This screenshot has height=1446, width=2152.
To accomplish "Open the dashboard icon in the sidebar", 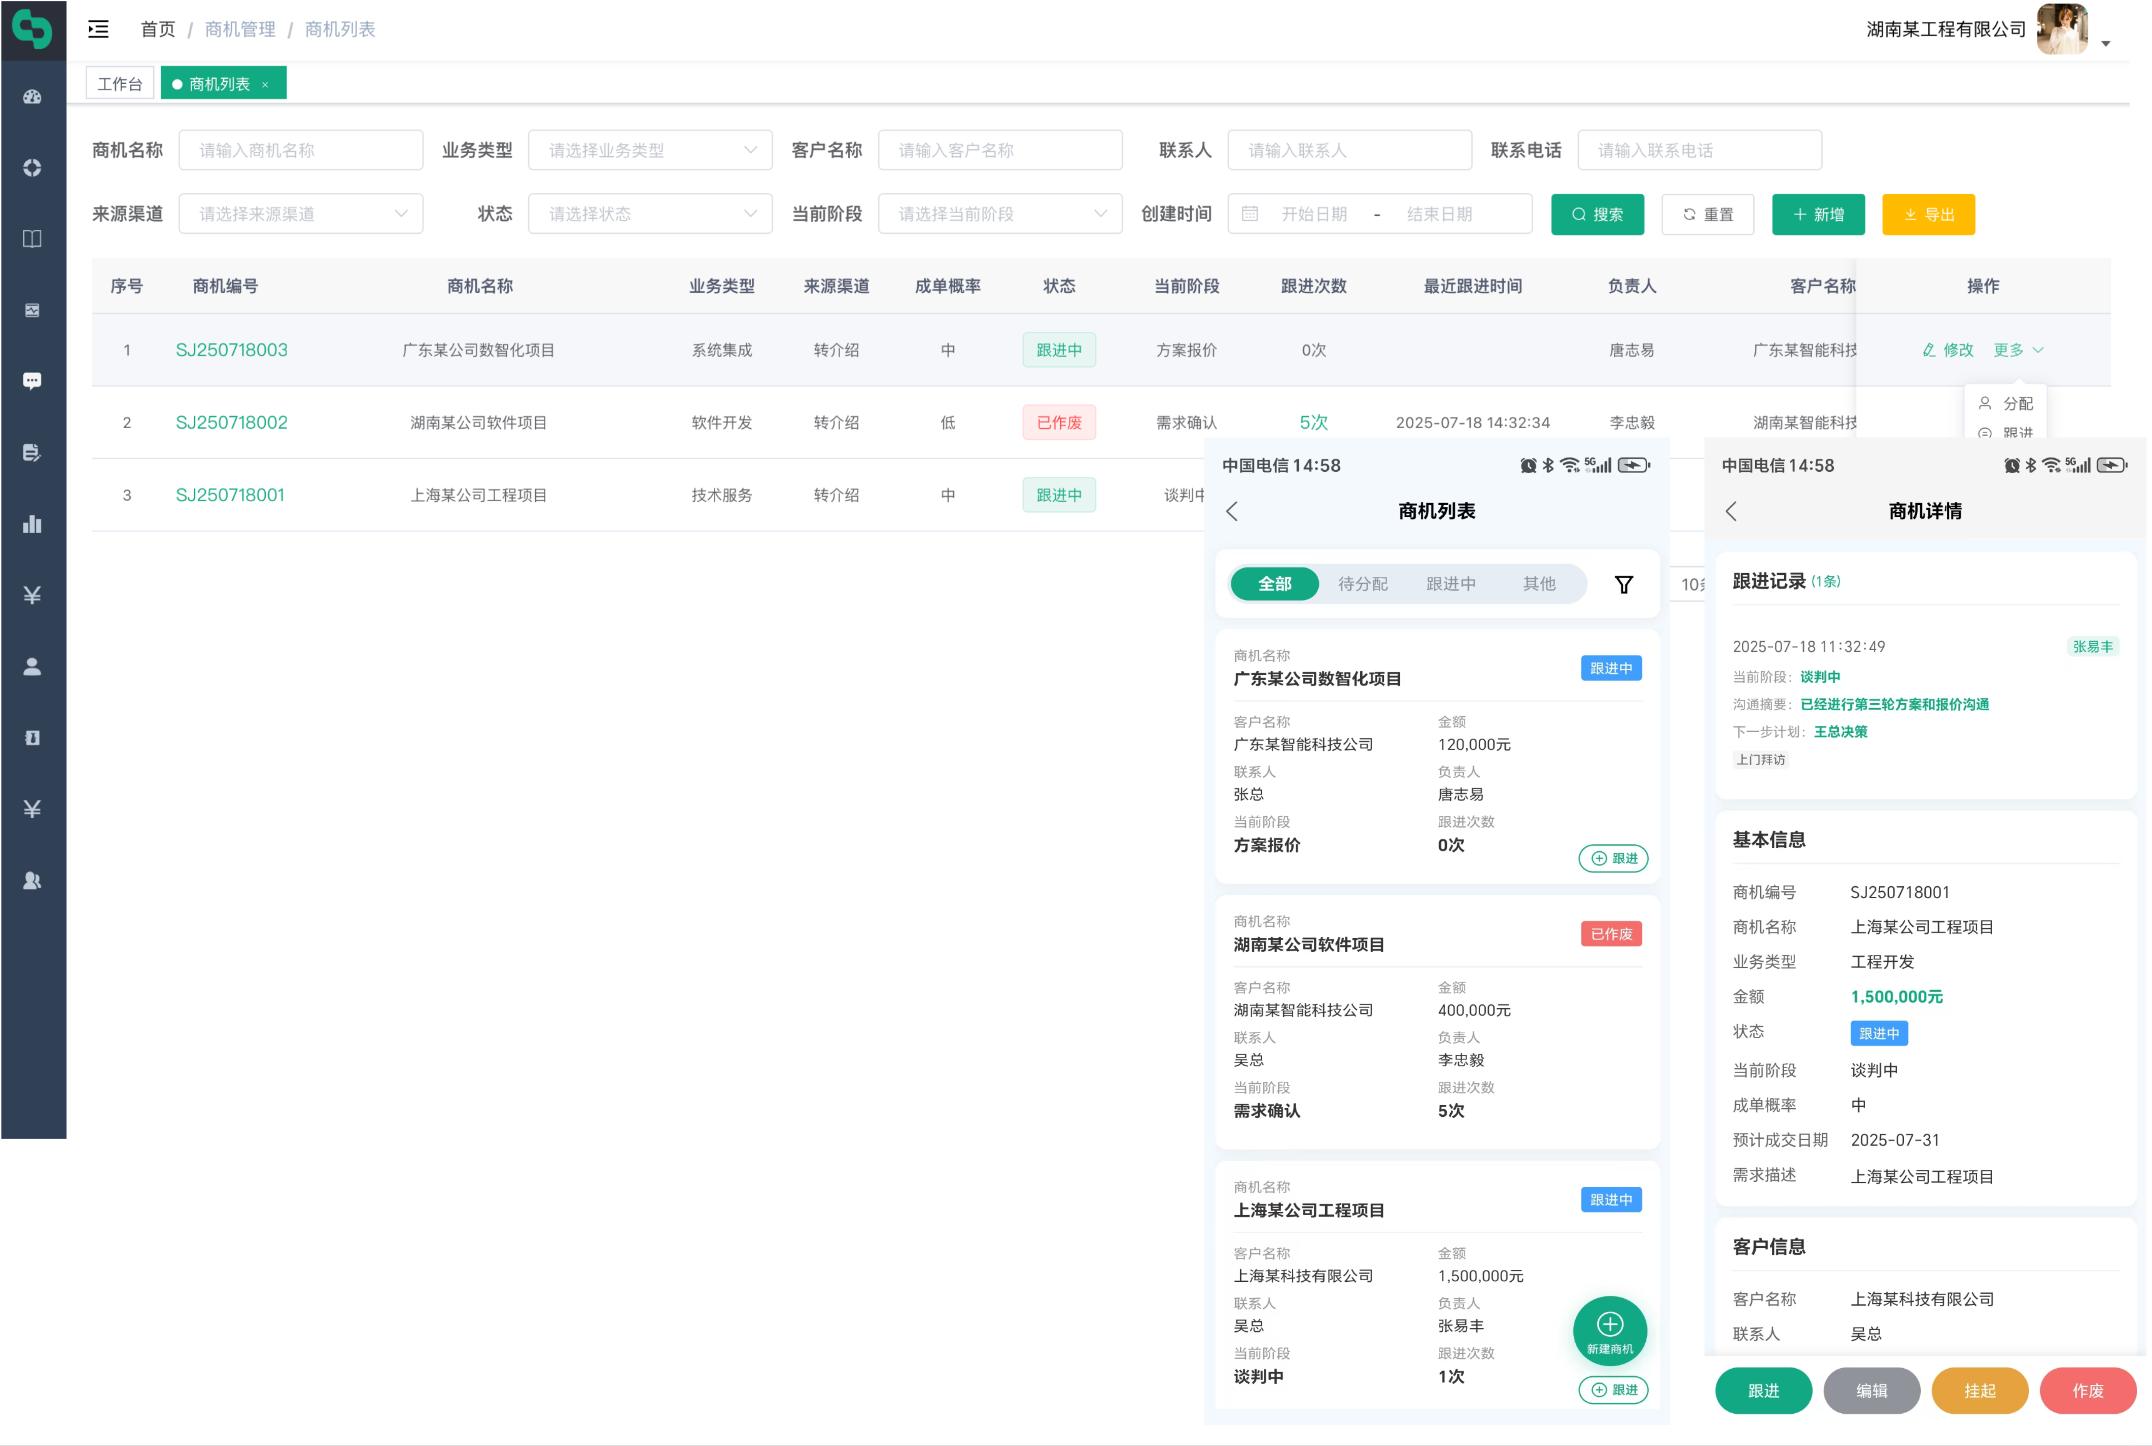I will [x=32, y=97].
